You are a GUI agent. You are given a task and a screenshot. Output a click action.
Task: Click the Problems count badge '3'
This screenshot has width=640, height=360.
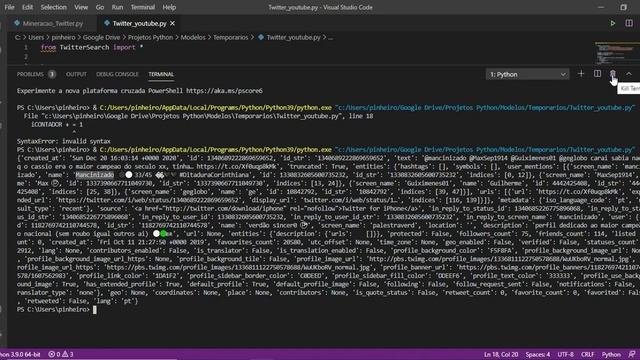(52, 74)
